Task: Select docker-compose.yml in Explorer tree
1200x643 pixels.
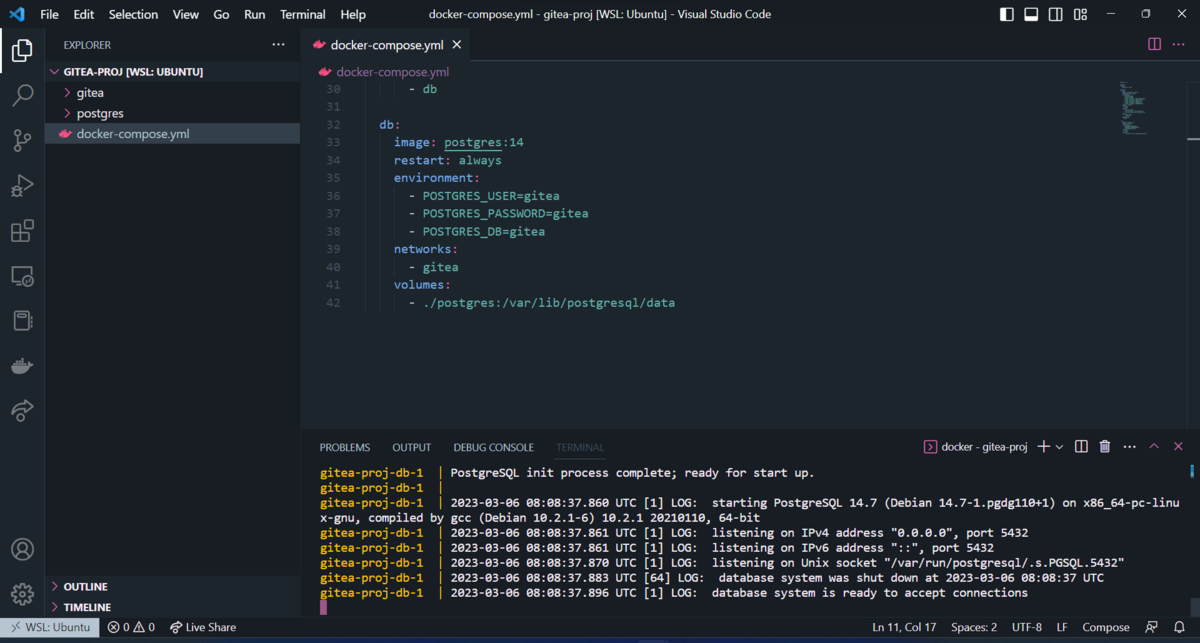Action: pos(172,134)
